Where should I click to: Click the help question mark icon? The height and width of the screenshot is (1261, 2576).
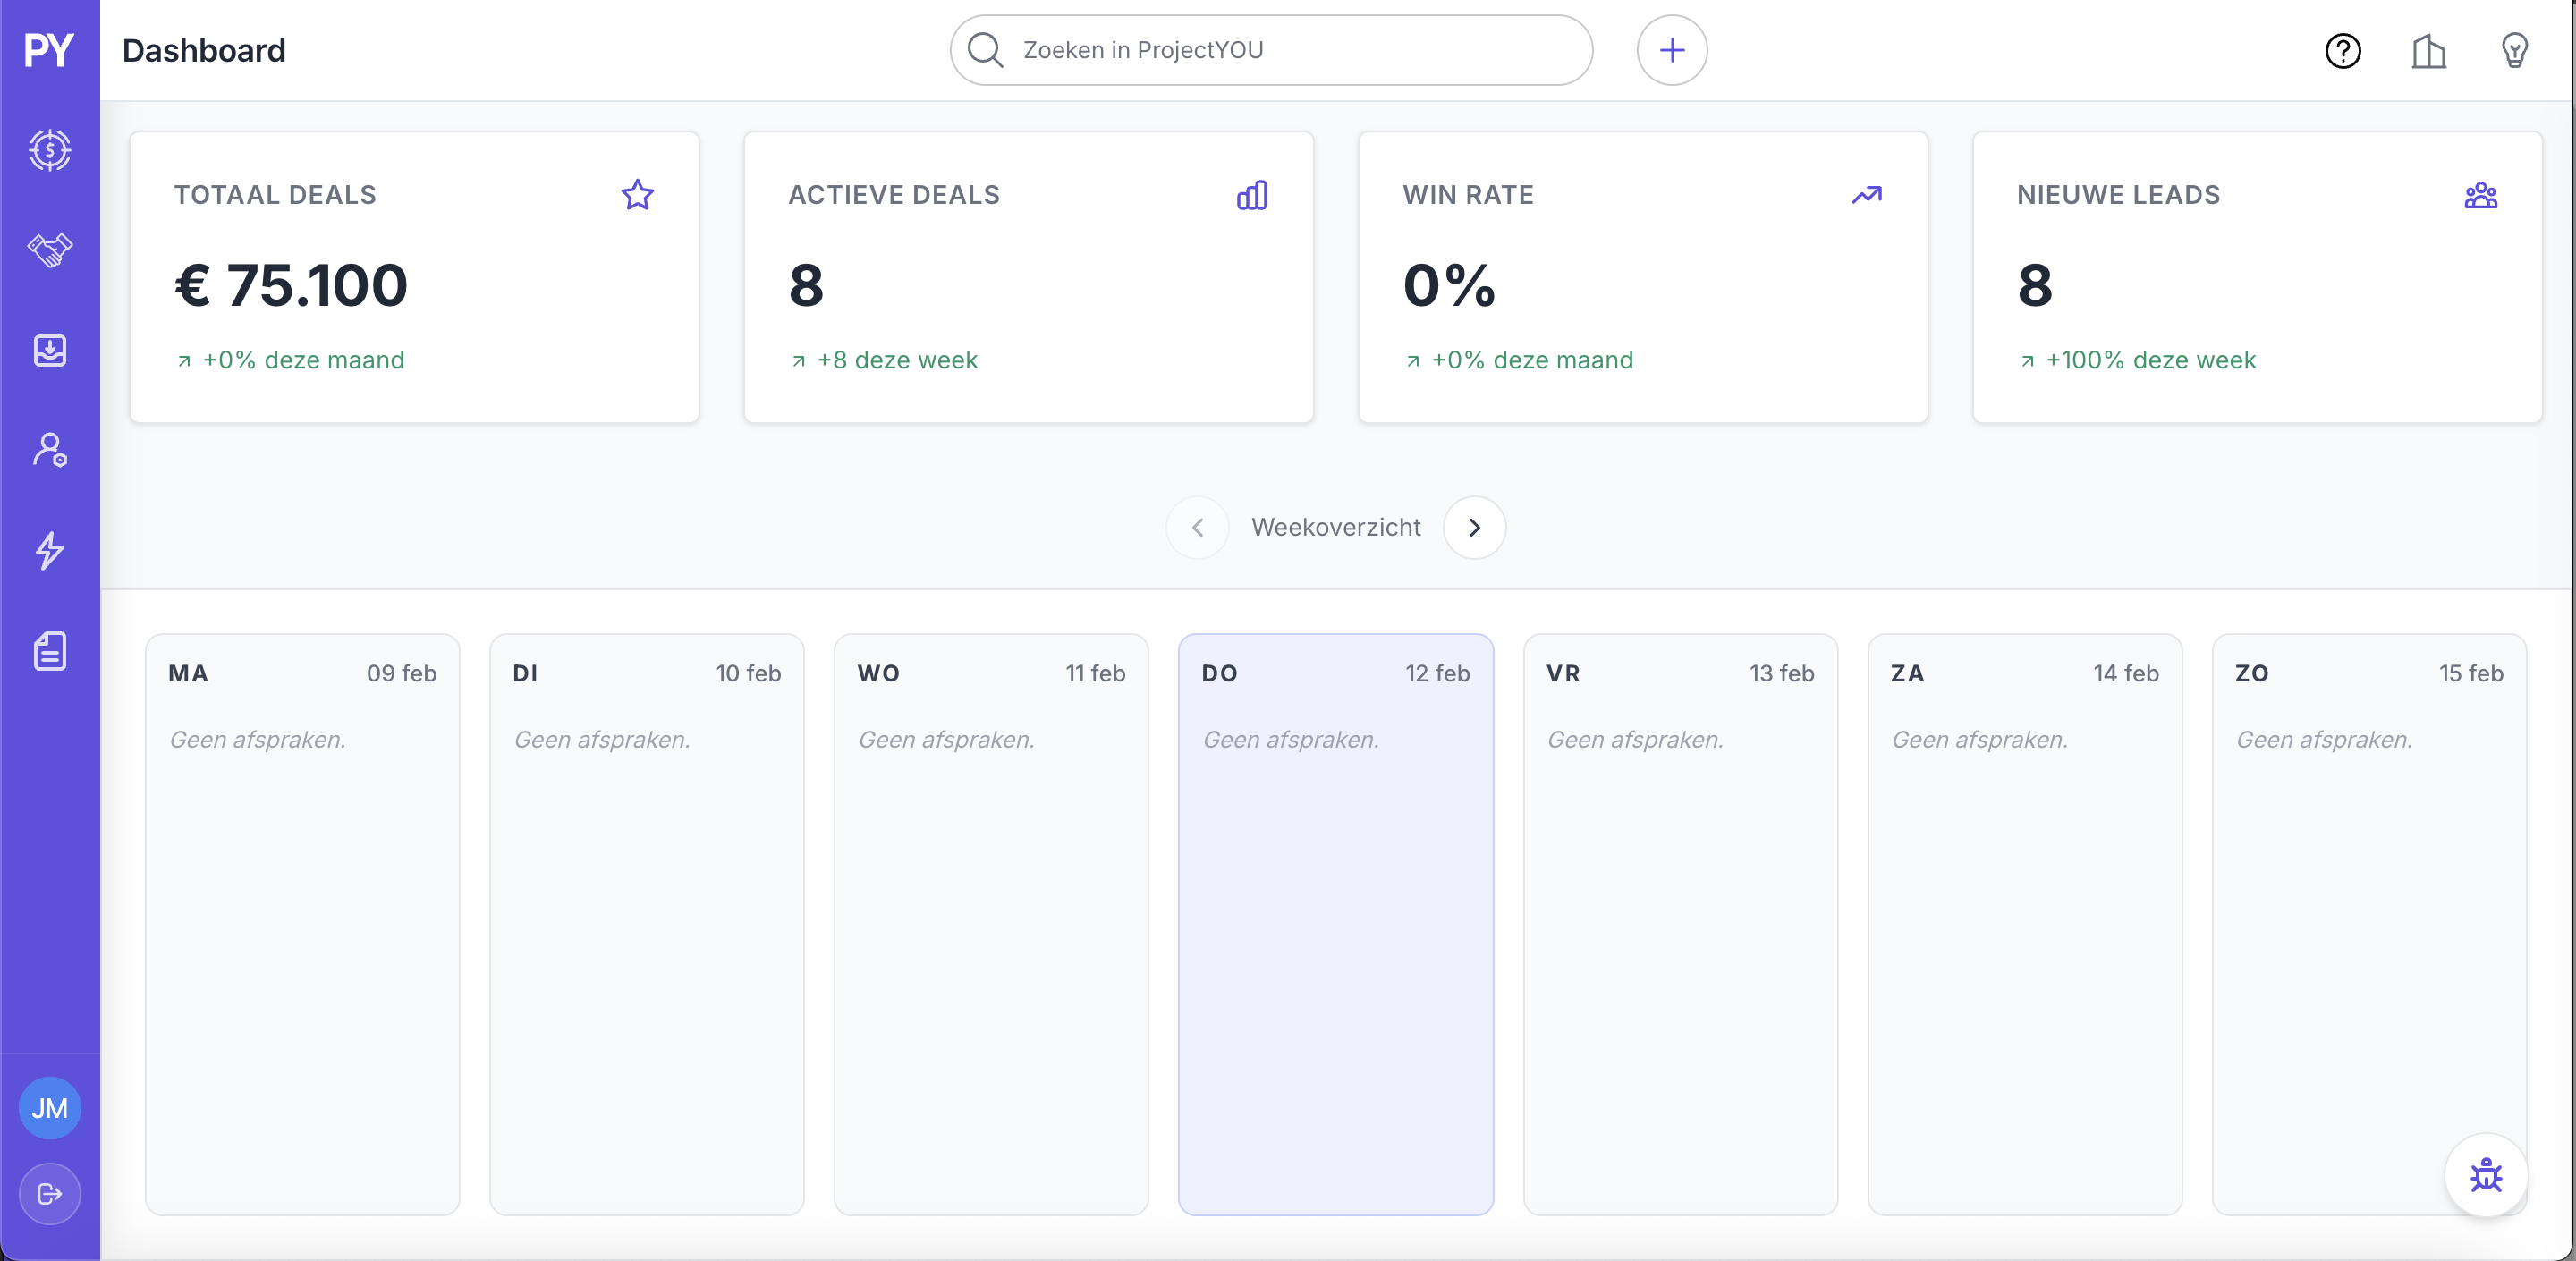coord(2342,51)
